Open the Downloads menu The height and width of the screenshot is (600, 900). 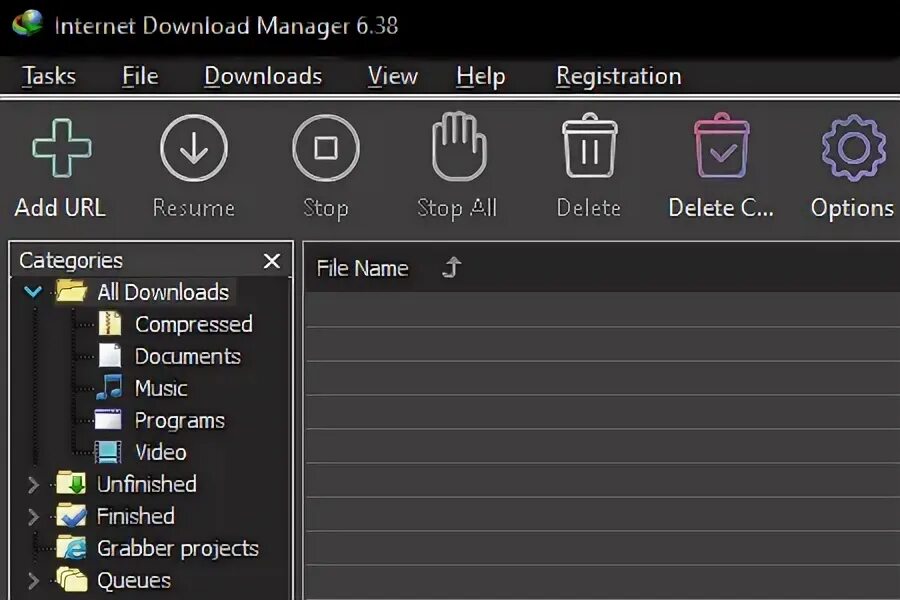coord(263,76)
